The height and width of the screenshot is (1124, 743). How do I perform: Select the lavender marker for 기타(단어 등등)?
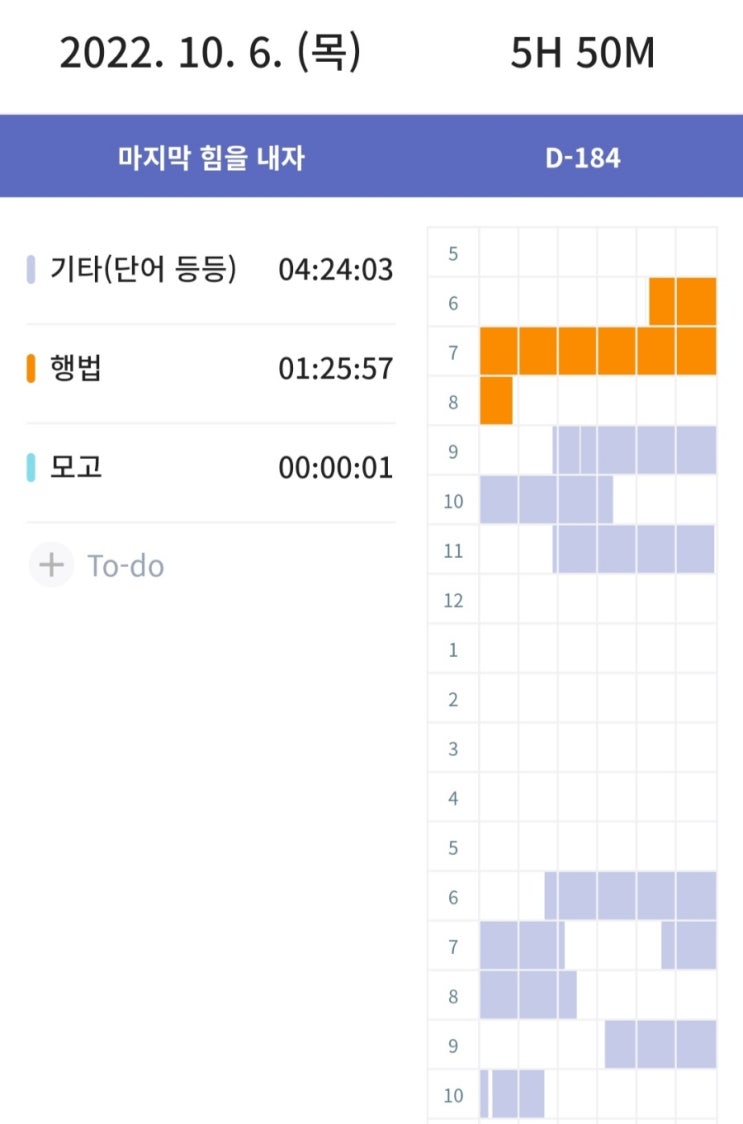tap(31, 270)
